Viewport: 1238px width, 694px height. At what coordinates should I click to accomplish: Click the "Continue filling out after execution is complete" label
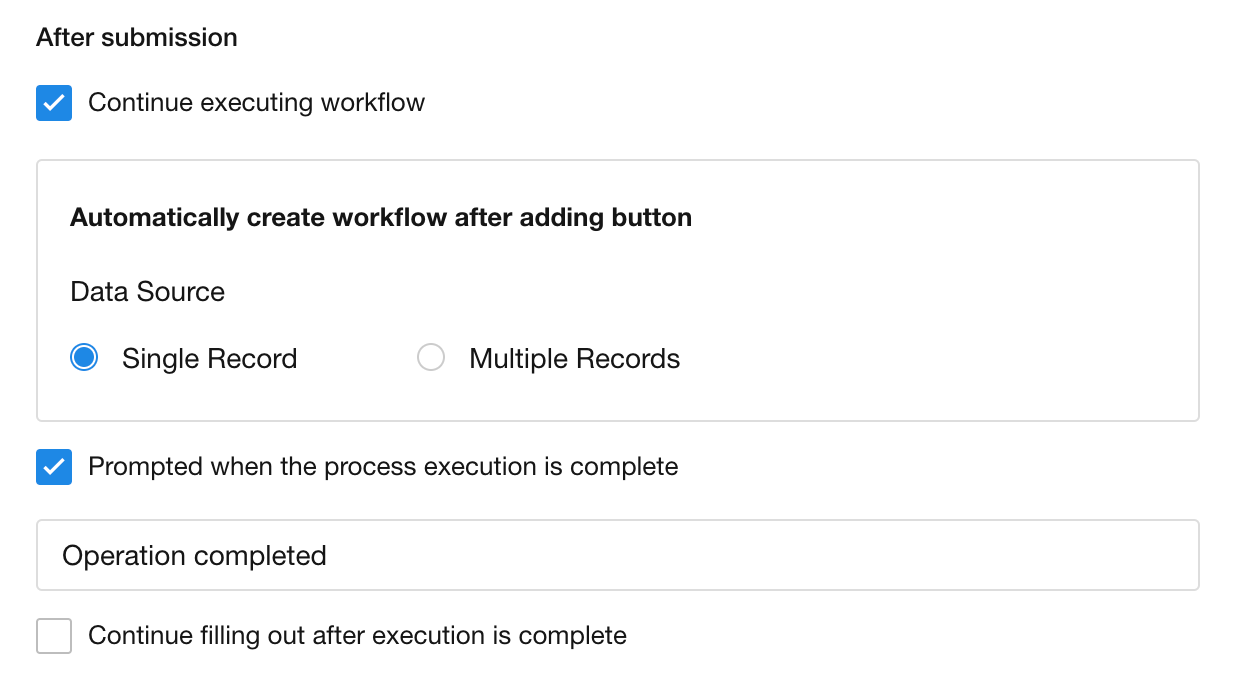click(357, 636)
